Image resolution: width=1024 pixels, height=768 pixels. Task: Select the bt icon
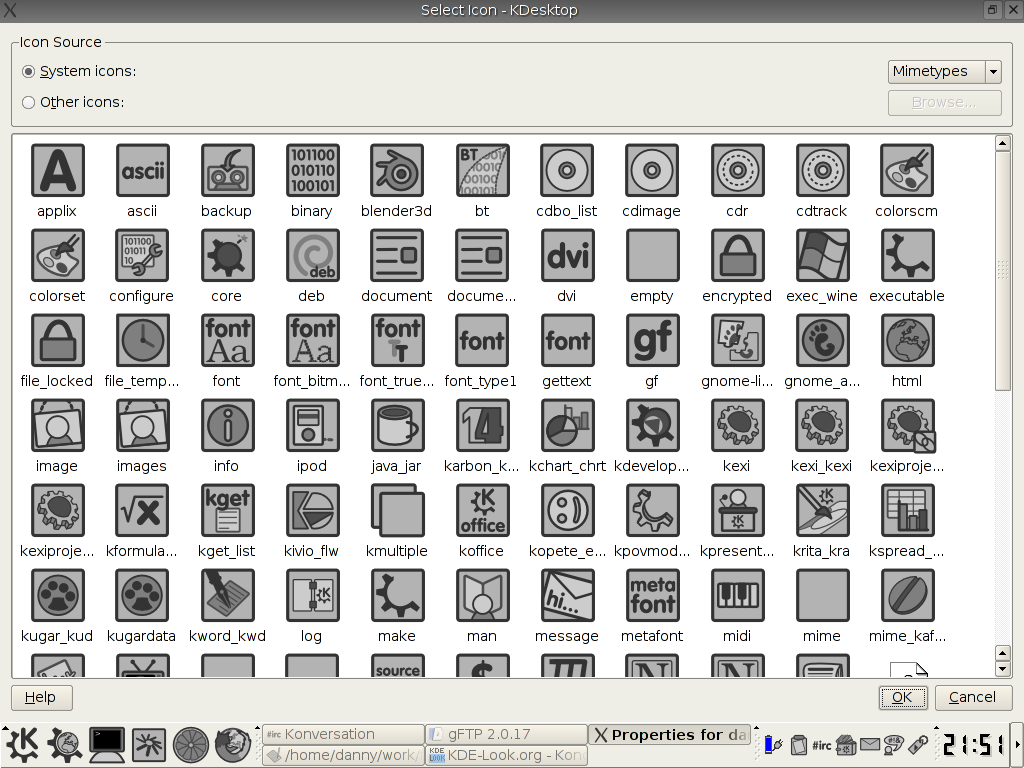point(482,170)
